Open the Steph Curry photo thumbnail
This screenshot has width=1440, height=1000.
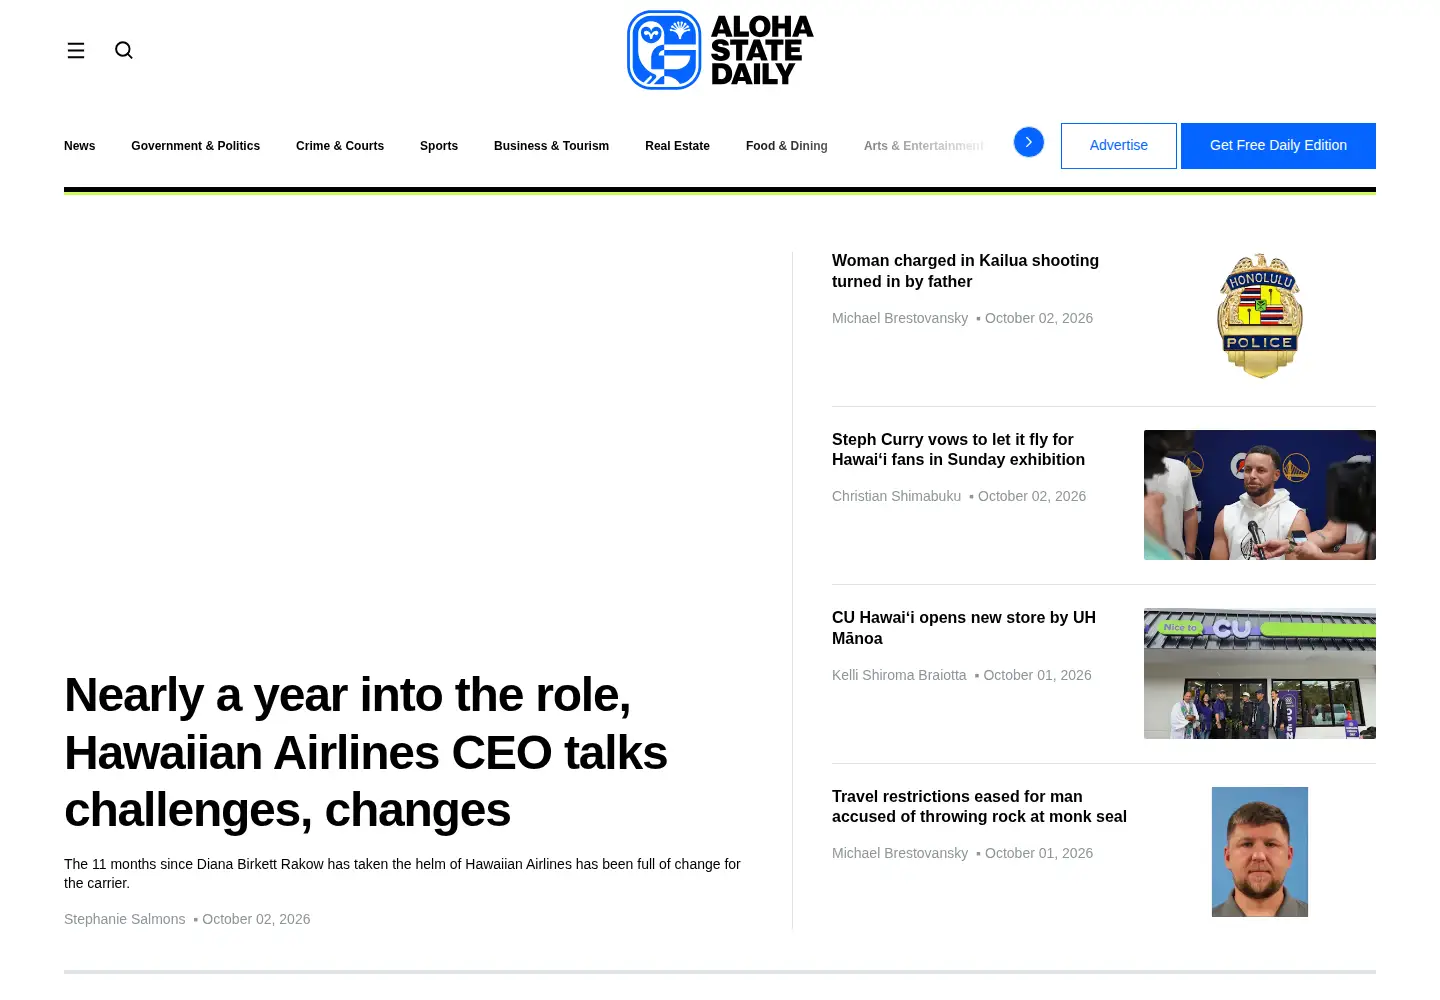point(1260,495)
